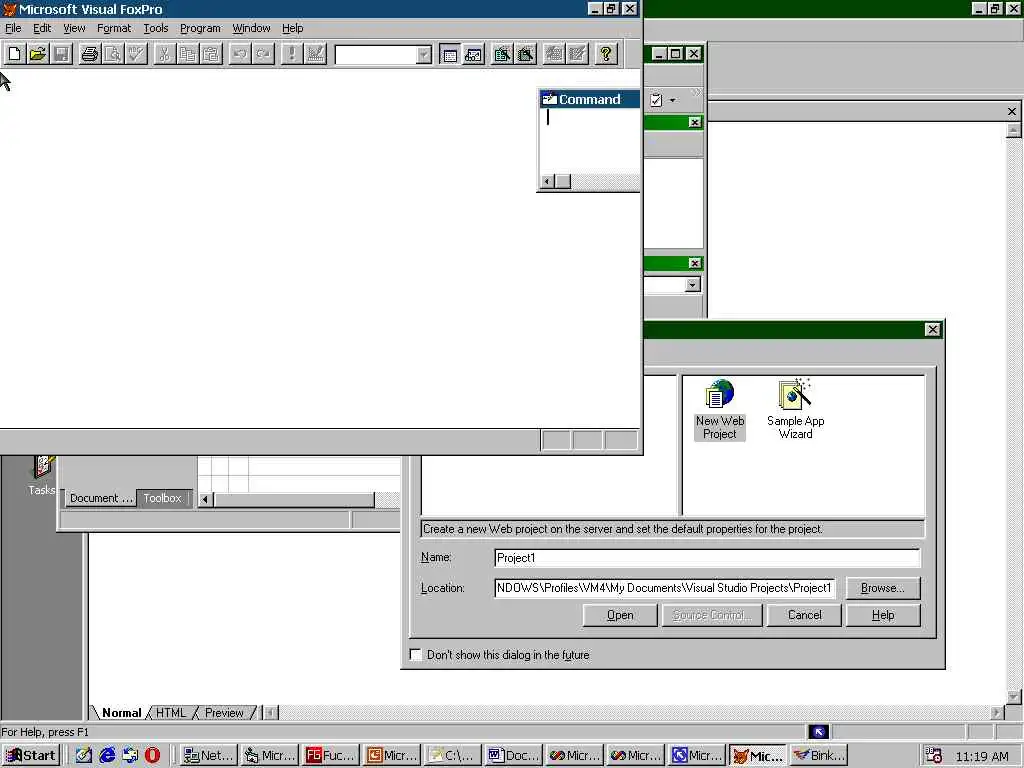Toggle the Command Window toolbar button

click(449, 54)
